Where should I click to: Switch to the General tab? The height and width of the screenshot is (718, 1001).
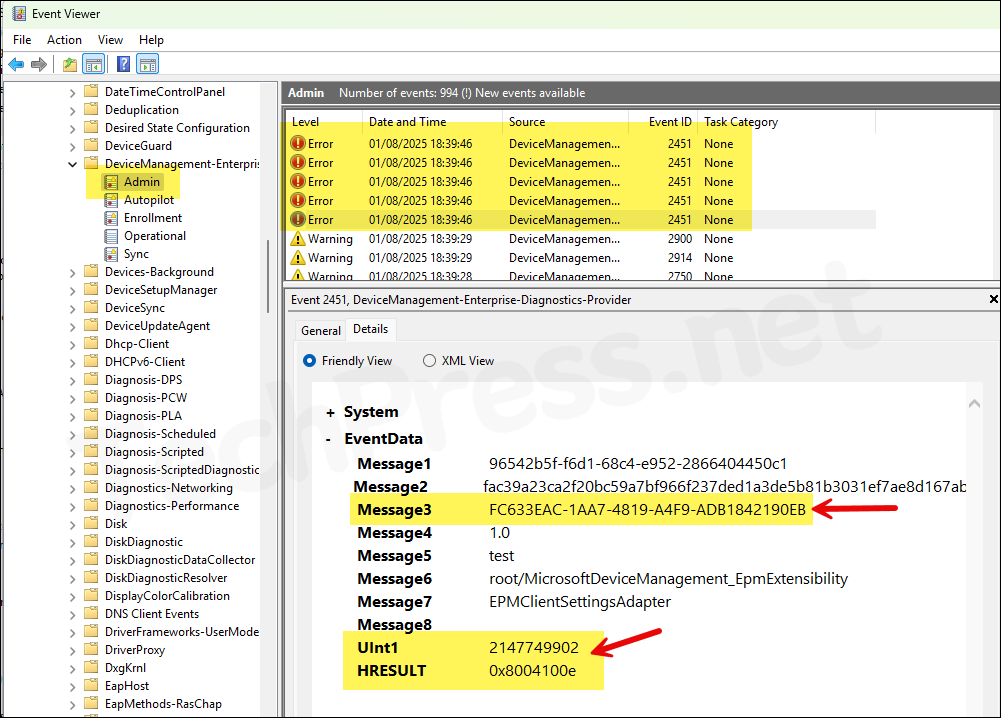tap(320, 331)
